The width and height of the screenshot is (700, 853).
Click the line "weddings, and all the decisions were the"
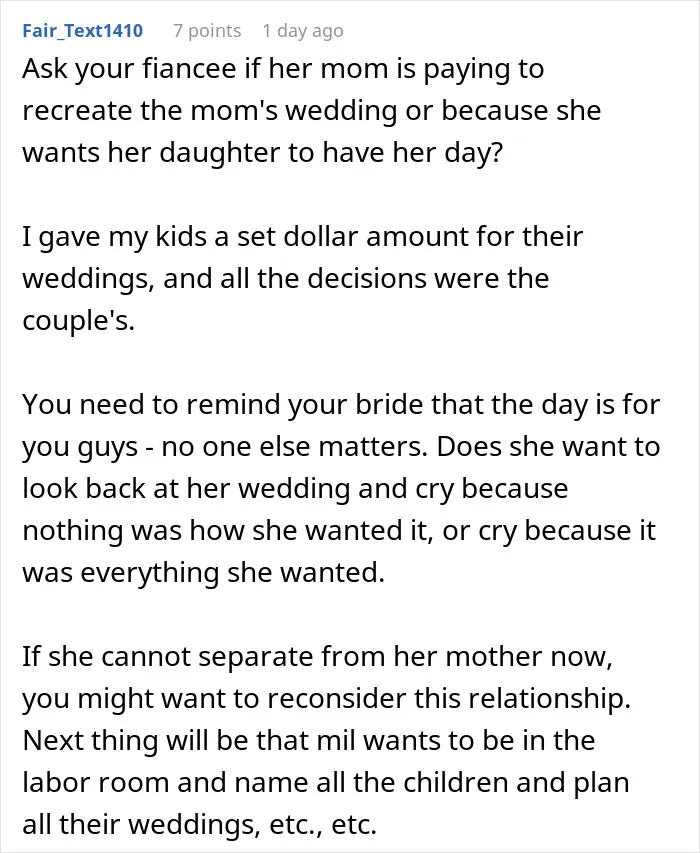coord(286,279)
